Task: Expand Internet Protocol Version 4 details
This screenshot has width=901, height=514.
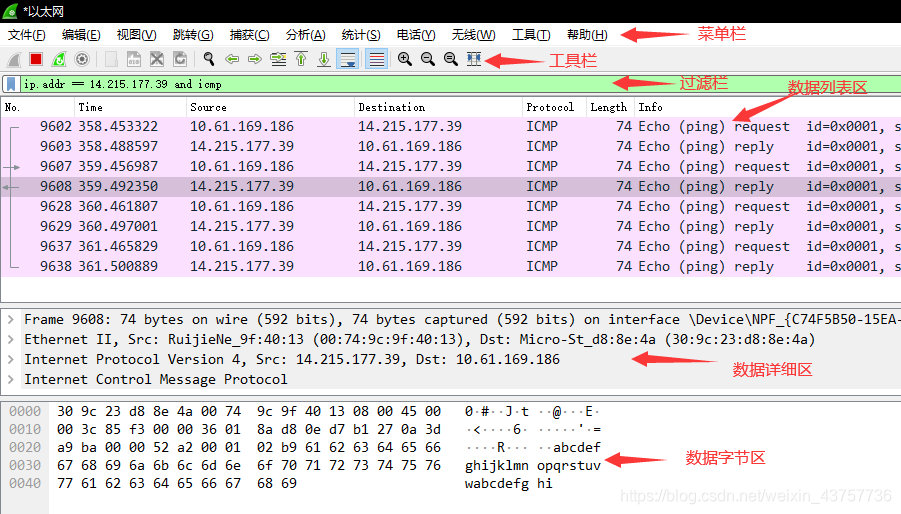Action: (x=10, y=360)
